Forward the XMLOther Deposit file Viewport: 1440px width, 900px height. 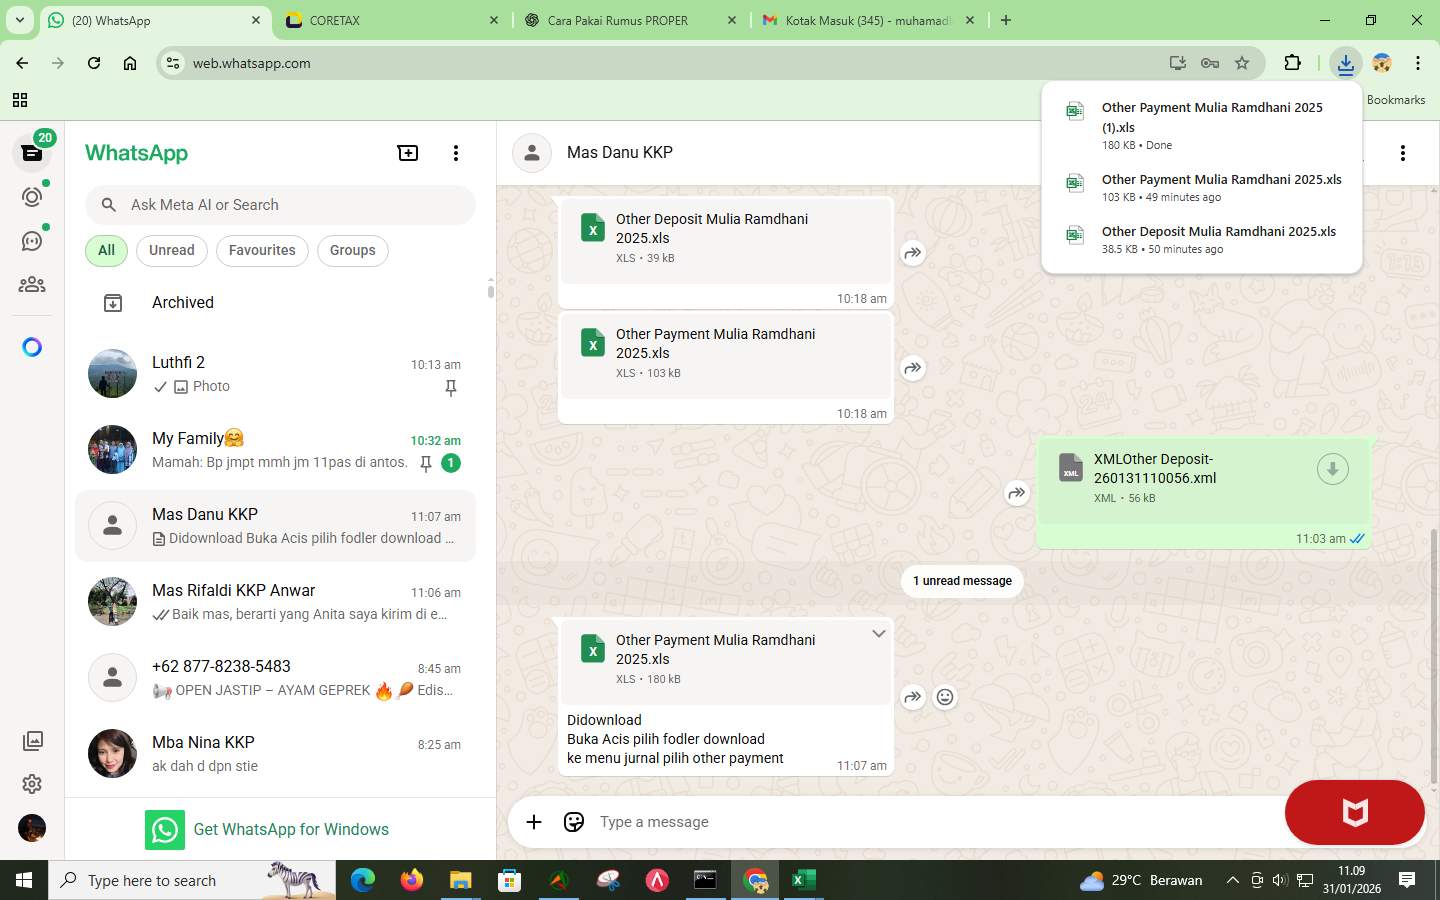tap(1016, 492)
